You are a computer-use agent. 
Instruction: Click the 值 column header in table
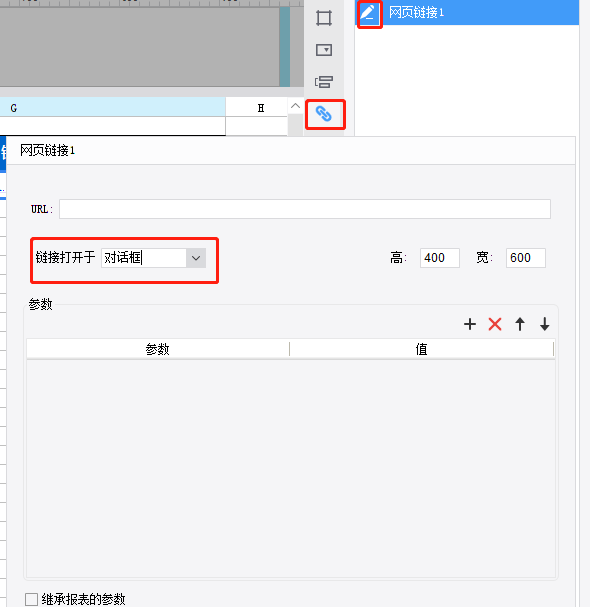421,349
